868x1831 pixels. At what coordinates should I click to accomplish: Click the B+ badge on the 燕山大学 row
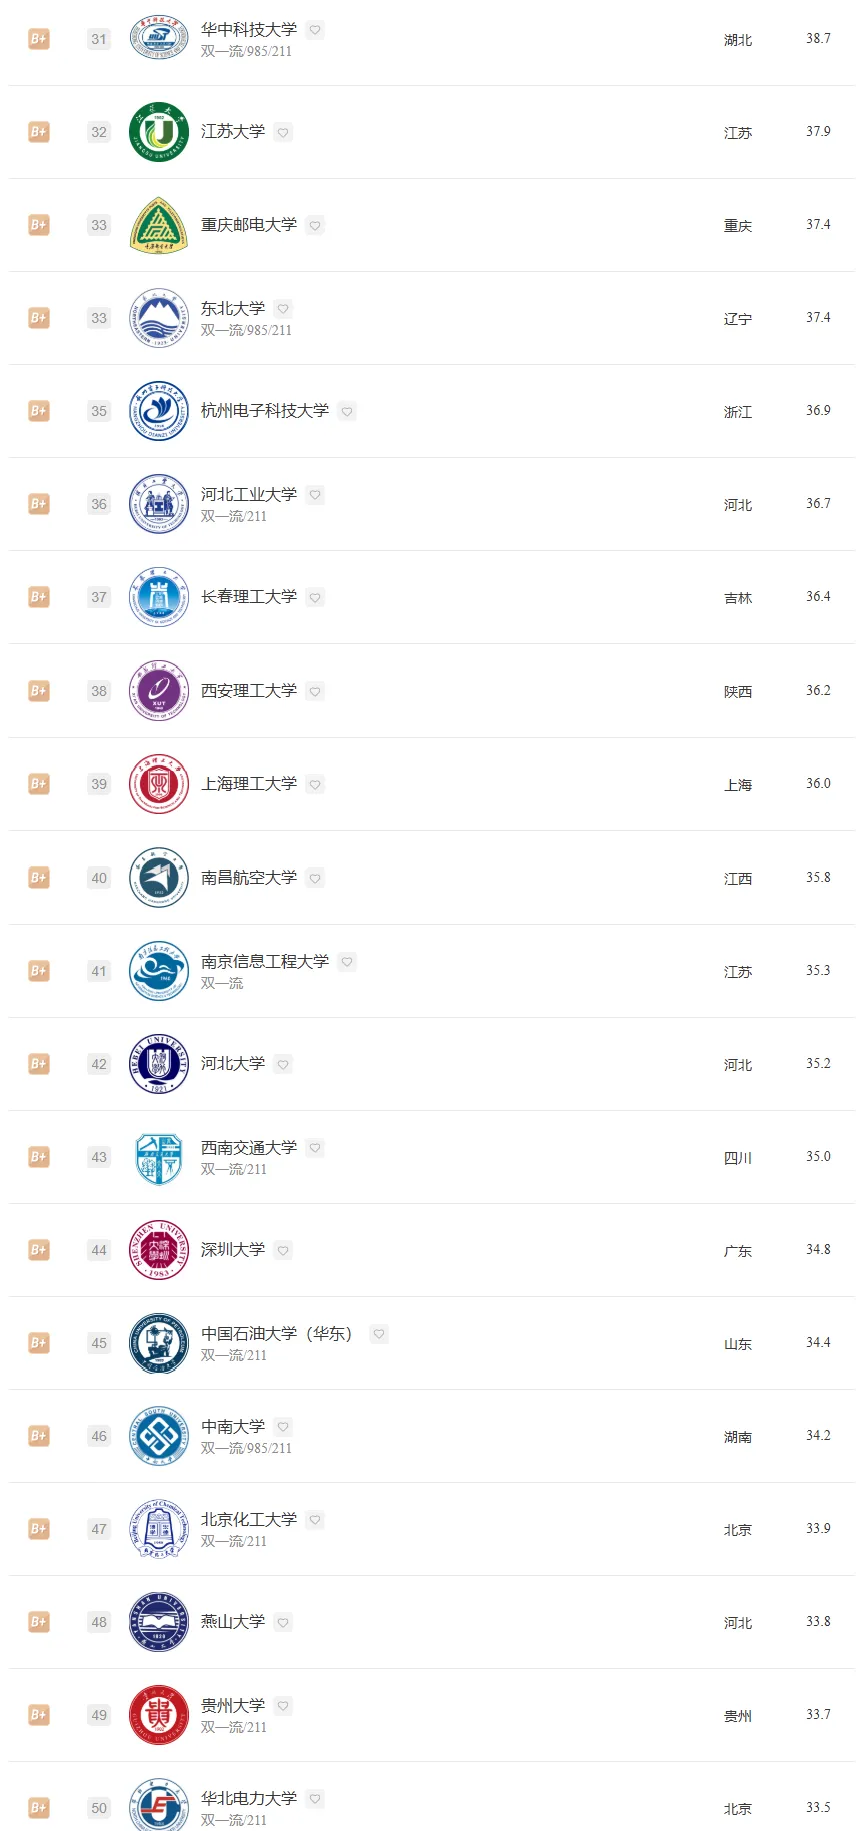tap(39, 1622)
